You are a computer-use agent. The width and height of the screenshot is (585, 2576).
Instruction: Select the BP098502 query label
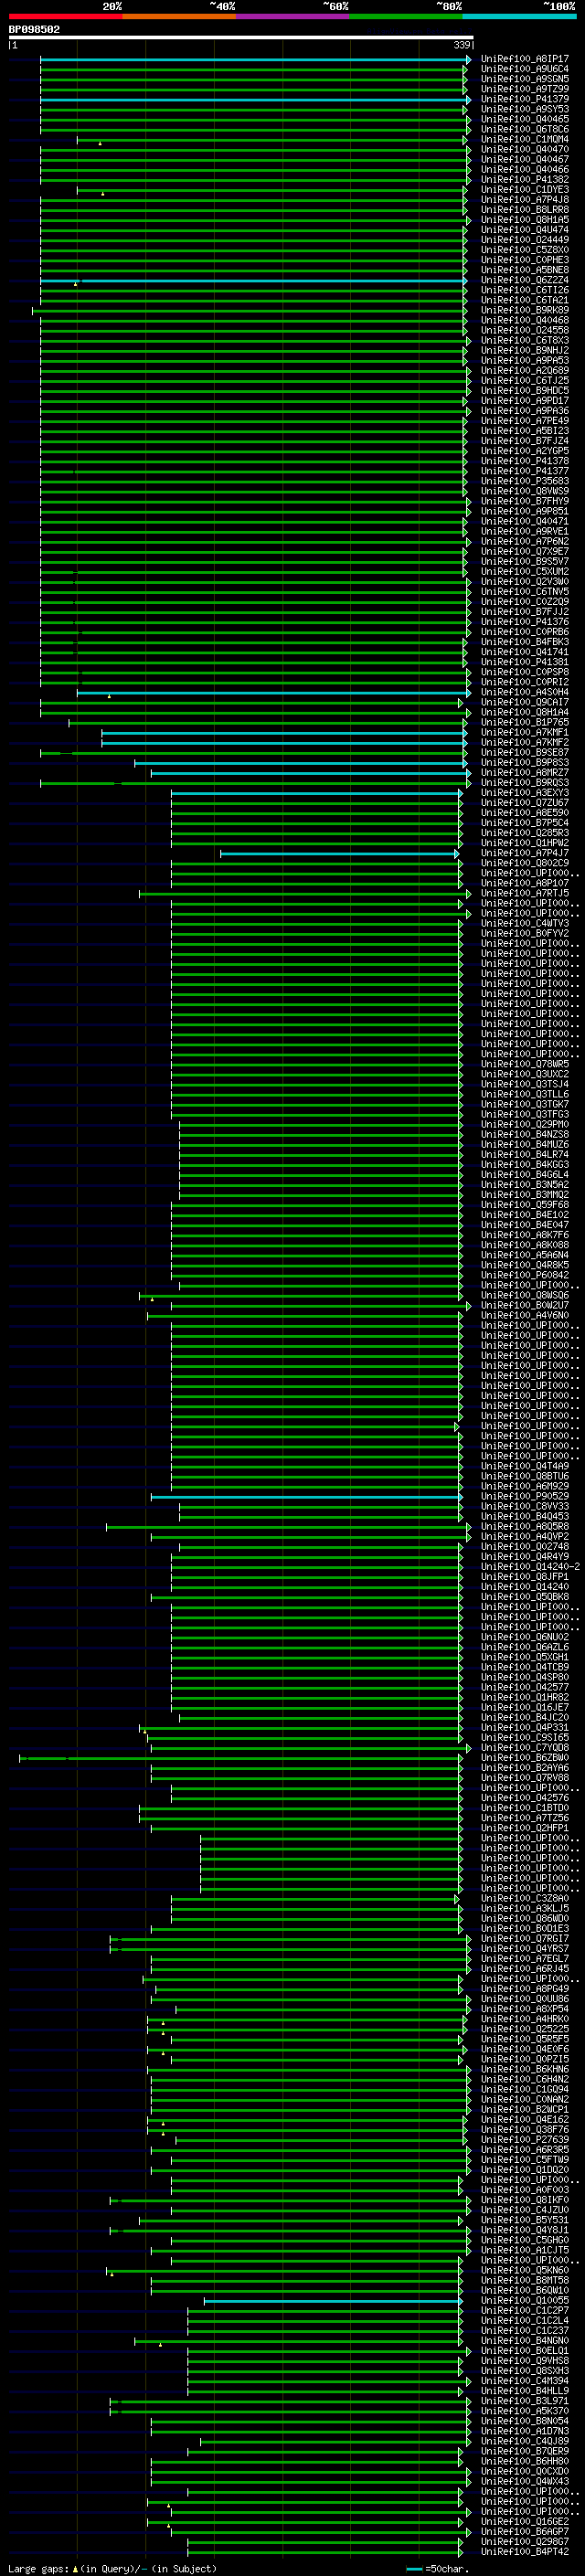click(x=34, y=29)
